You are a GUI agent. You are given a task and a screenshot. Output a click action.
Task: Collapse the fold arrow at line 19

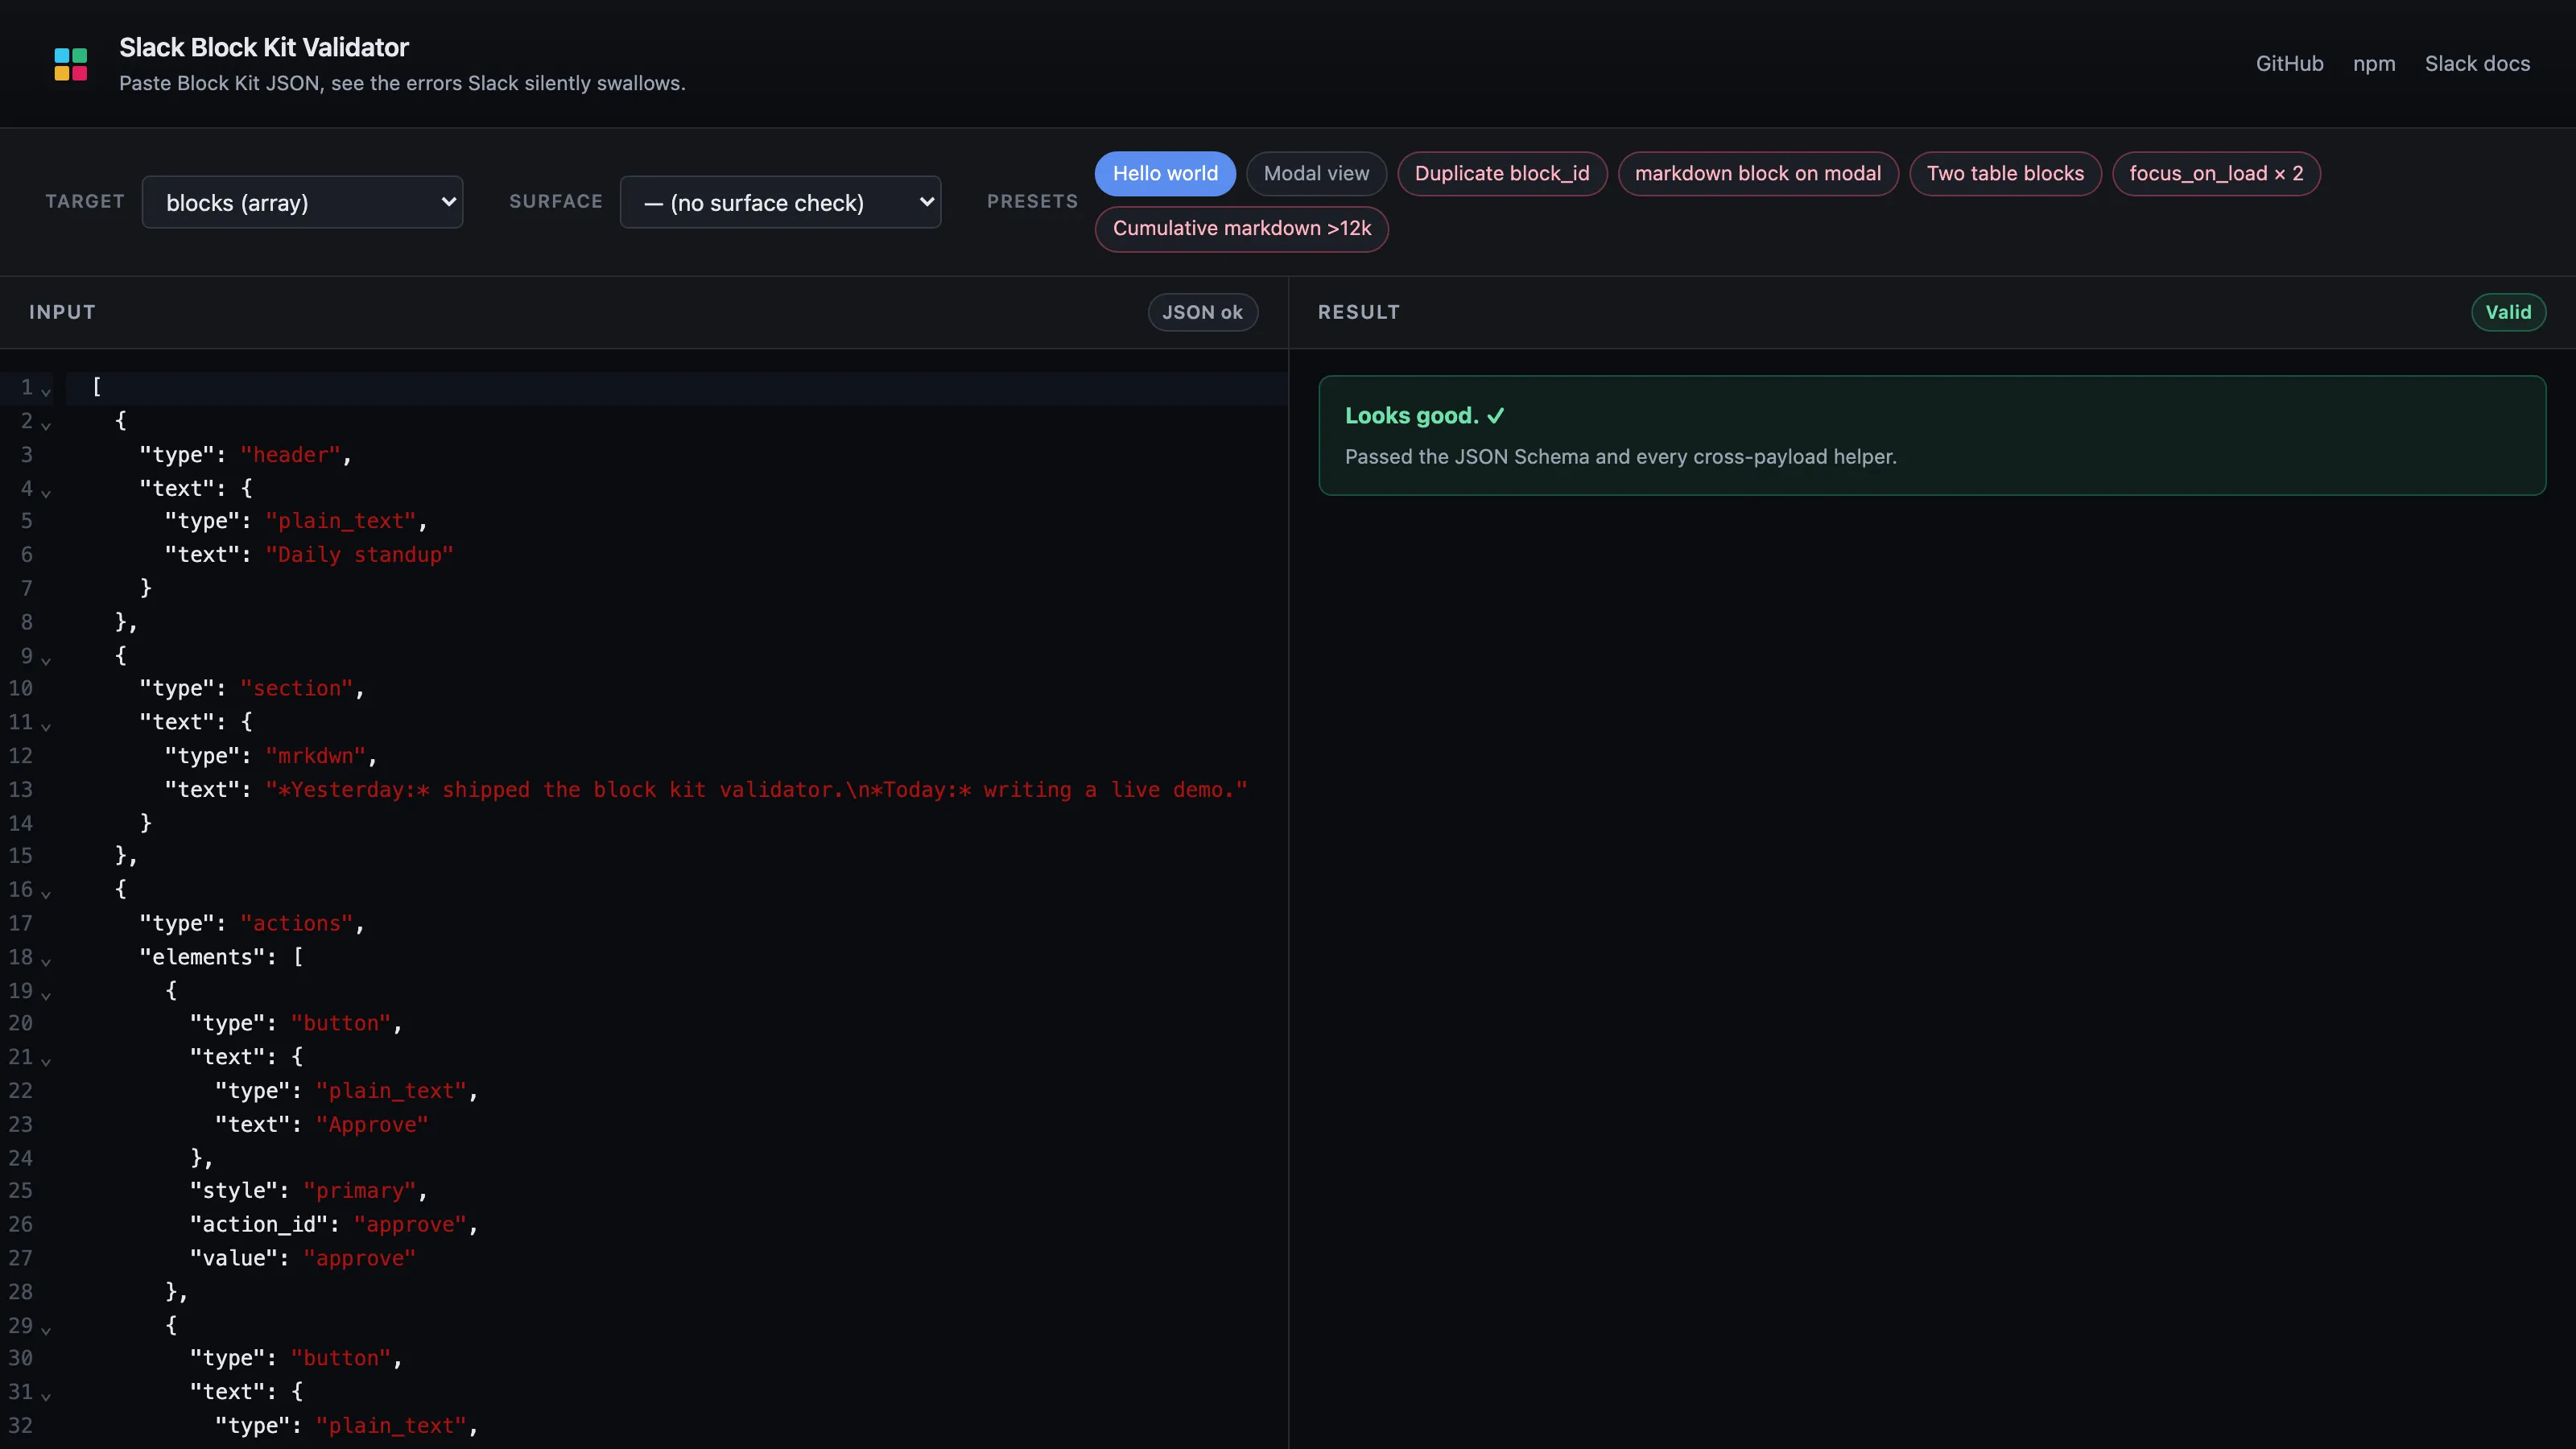(x=46, y=994)
